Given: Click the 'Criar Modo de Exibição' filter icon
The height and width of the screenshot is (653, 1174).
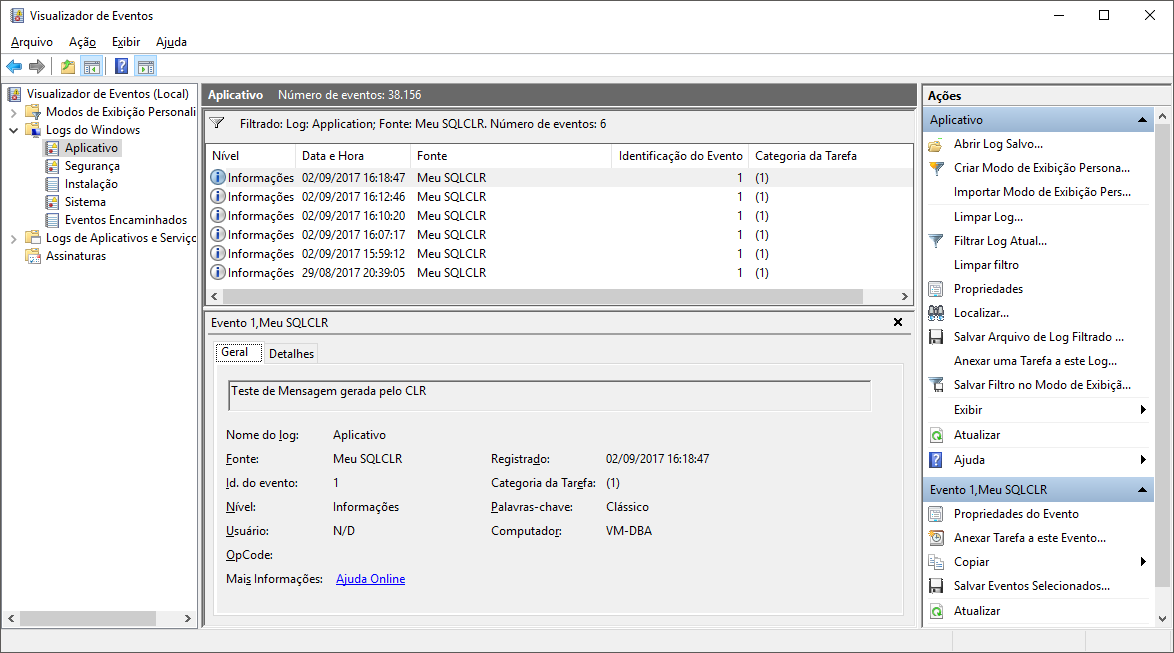Looking at the screenshot, I should click(935, 167).
